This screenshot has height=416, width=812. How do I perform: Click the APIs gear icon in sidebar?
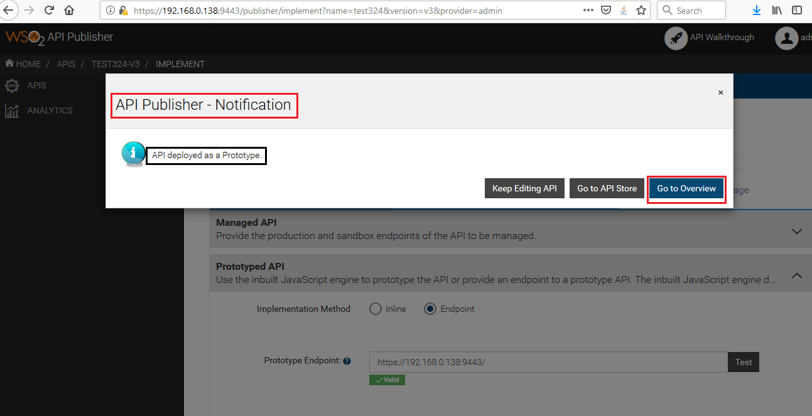[12, 85]
